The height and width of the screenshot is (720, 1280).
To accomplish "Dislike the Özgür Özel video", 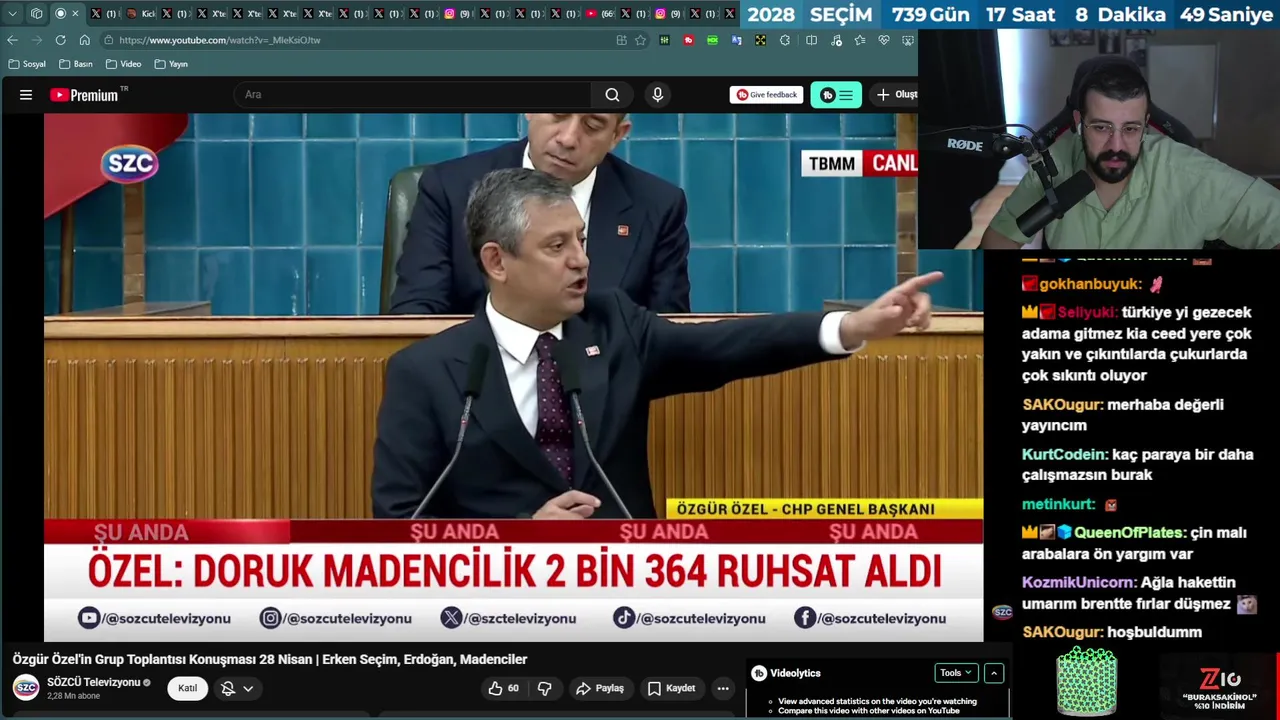I will (545, 688).
